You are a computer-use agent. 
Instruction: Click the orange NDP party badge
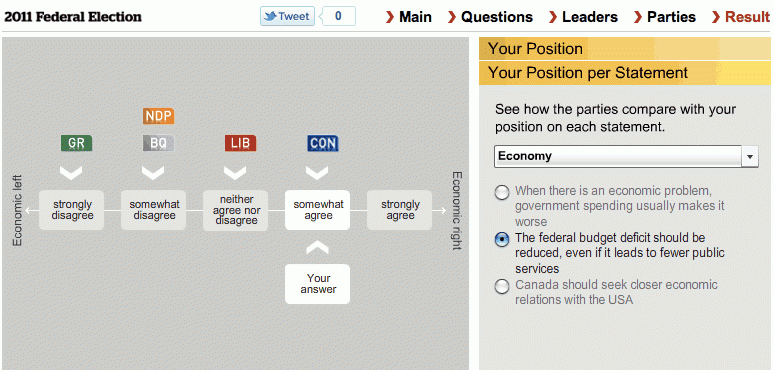158,116
